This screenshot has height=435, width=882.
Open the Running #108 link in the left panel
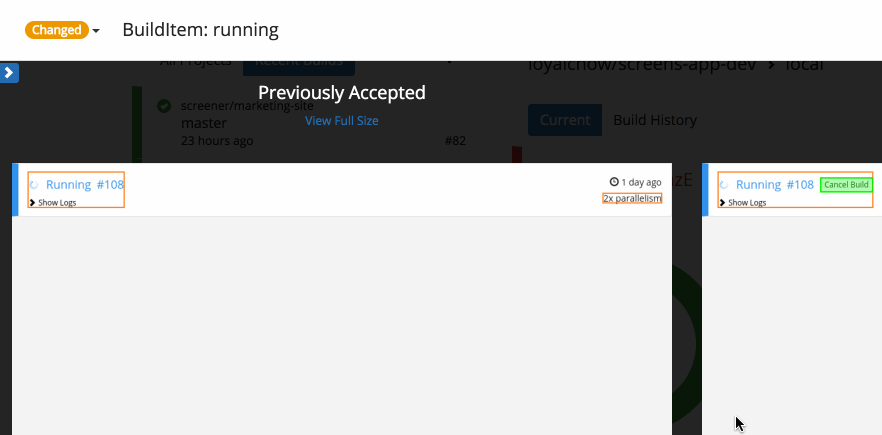point(85,185)
